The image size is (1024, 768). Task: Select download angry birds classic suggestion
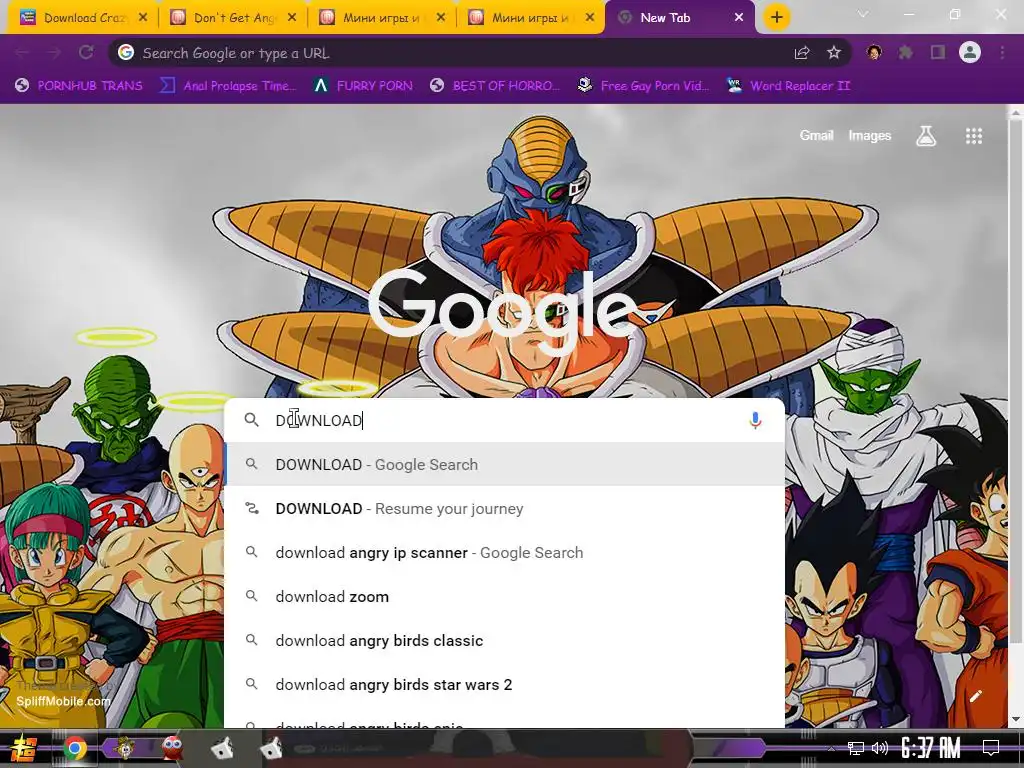pos(504,641)
